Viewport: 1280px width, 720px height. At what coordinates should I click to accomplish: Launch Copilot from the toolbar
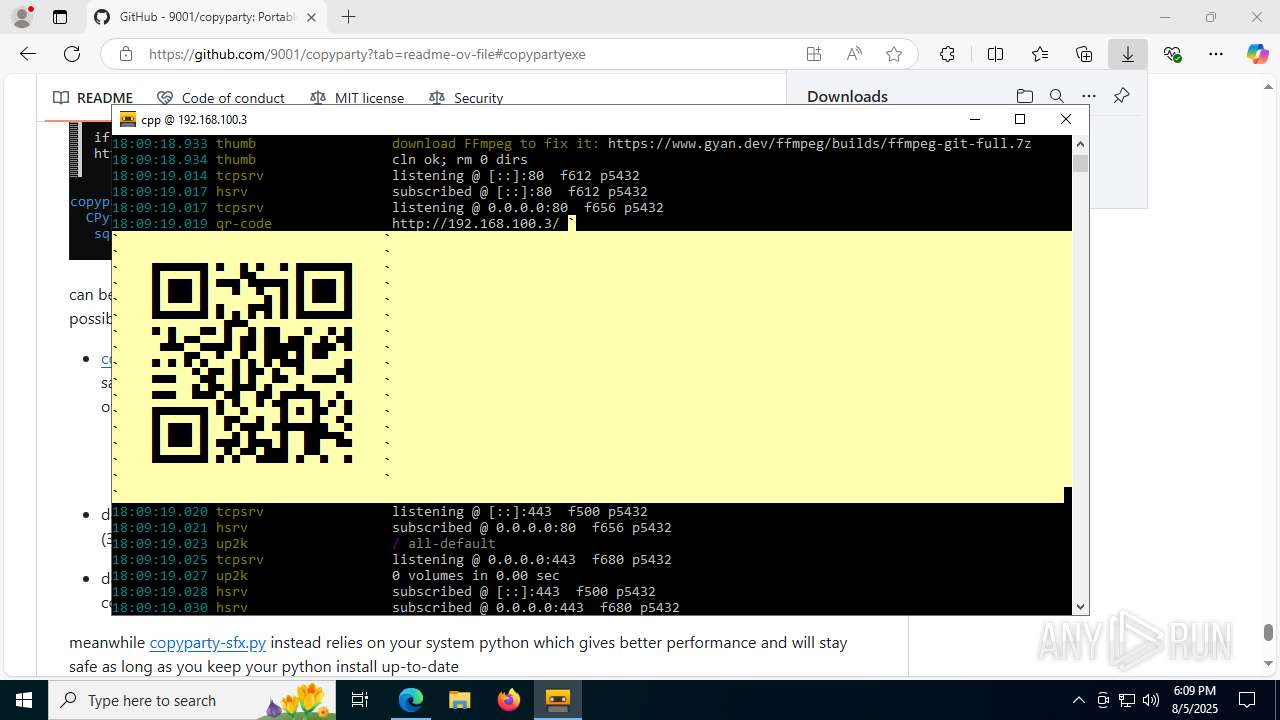pos(1257,54)
